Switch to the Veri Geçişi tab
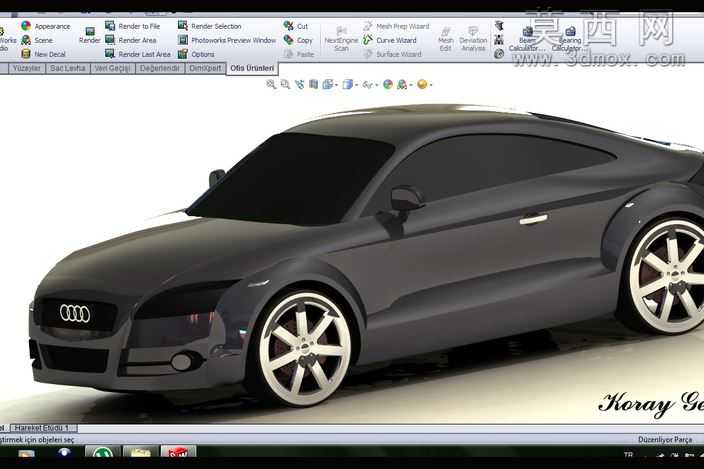This screenshot has width=704, height=469. point(113,68)
